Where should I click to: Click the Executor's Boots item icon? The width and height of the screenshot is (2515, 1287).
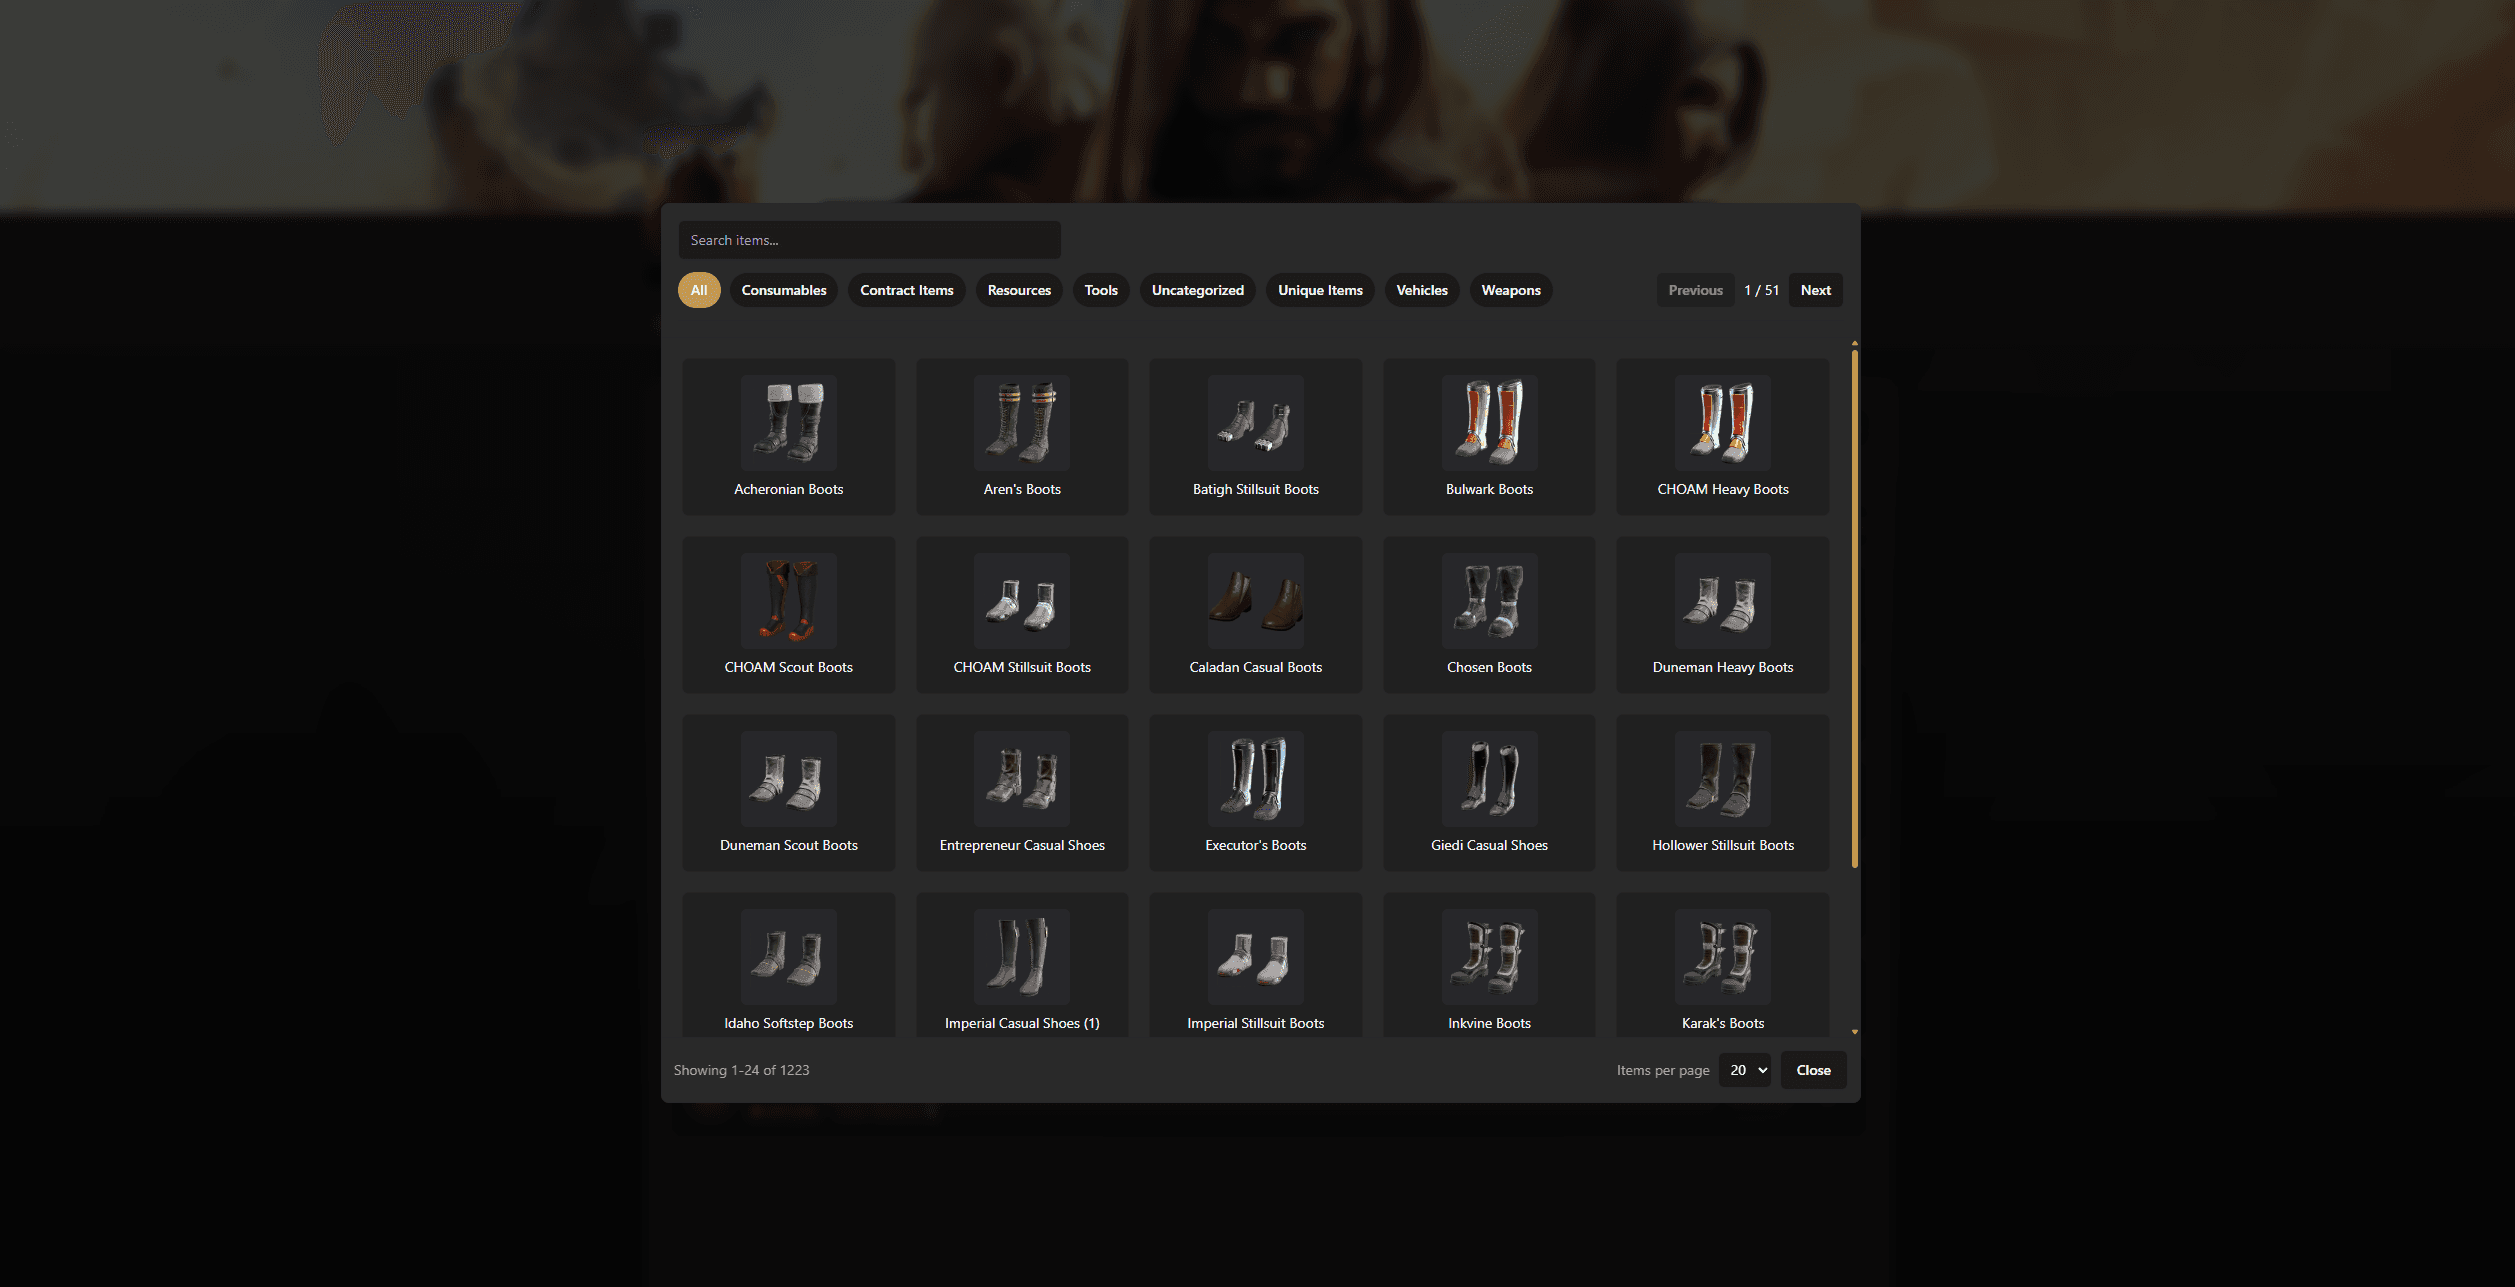point(1255,778)
